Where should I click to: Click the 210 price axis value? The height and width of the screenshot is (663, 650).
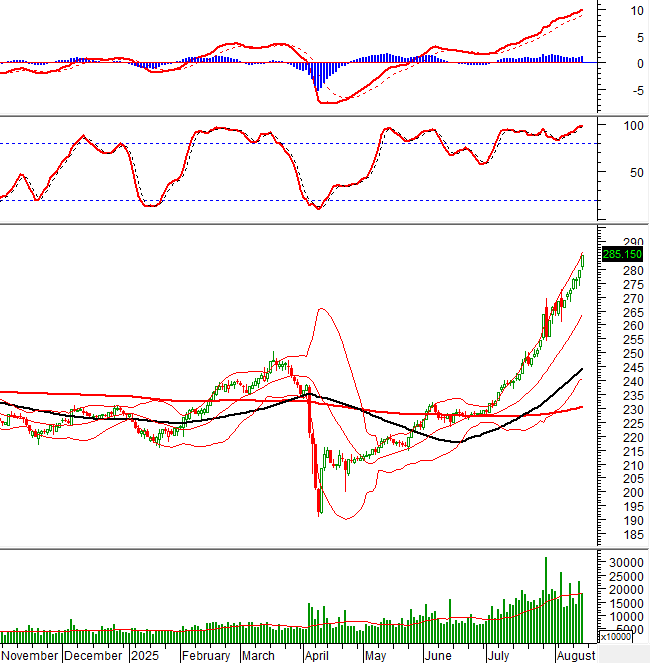click(x=633, y=466)
